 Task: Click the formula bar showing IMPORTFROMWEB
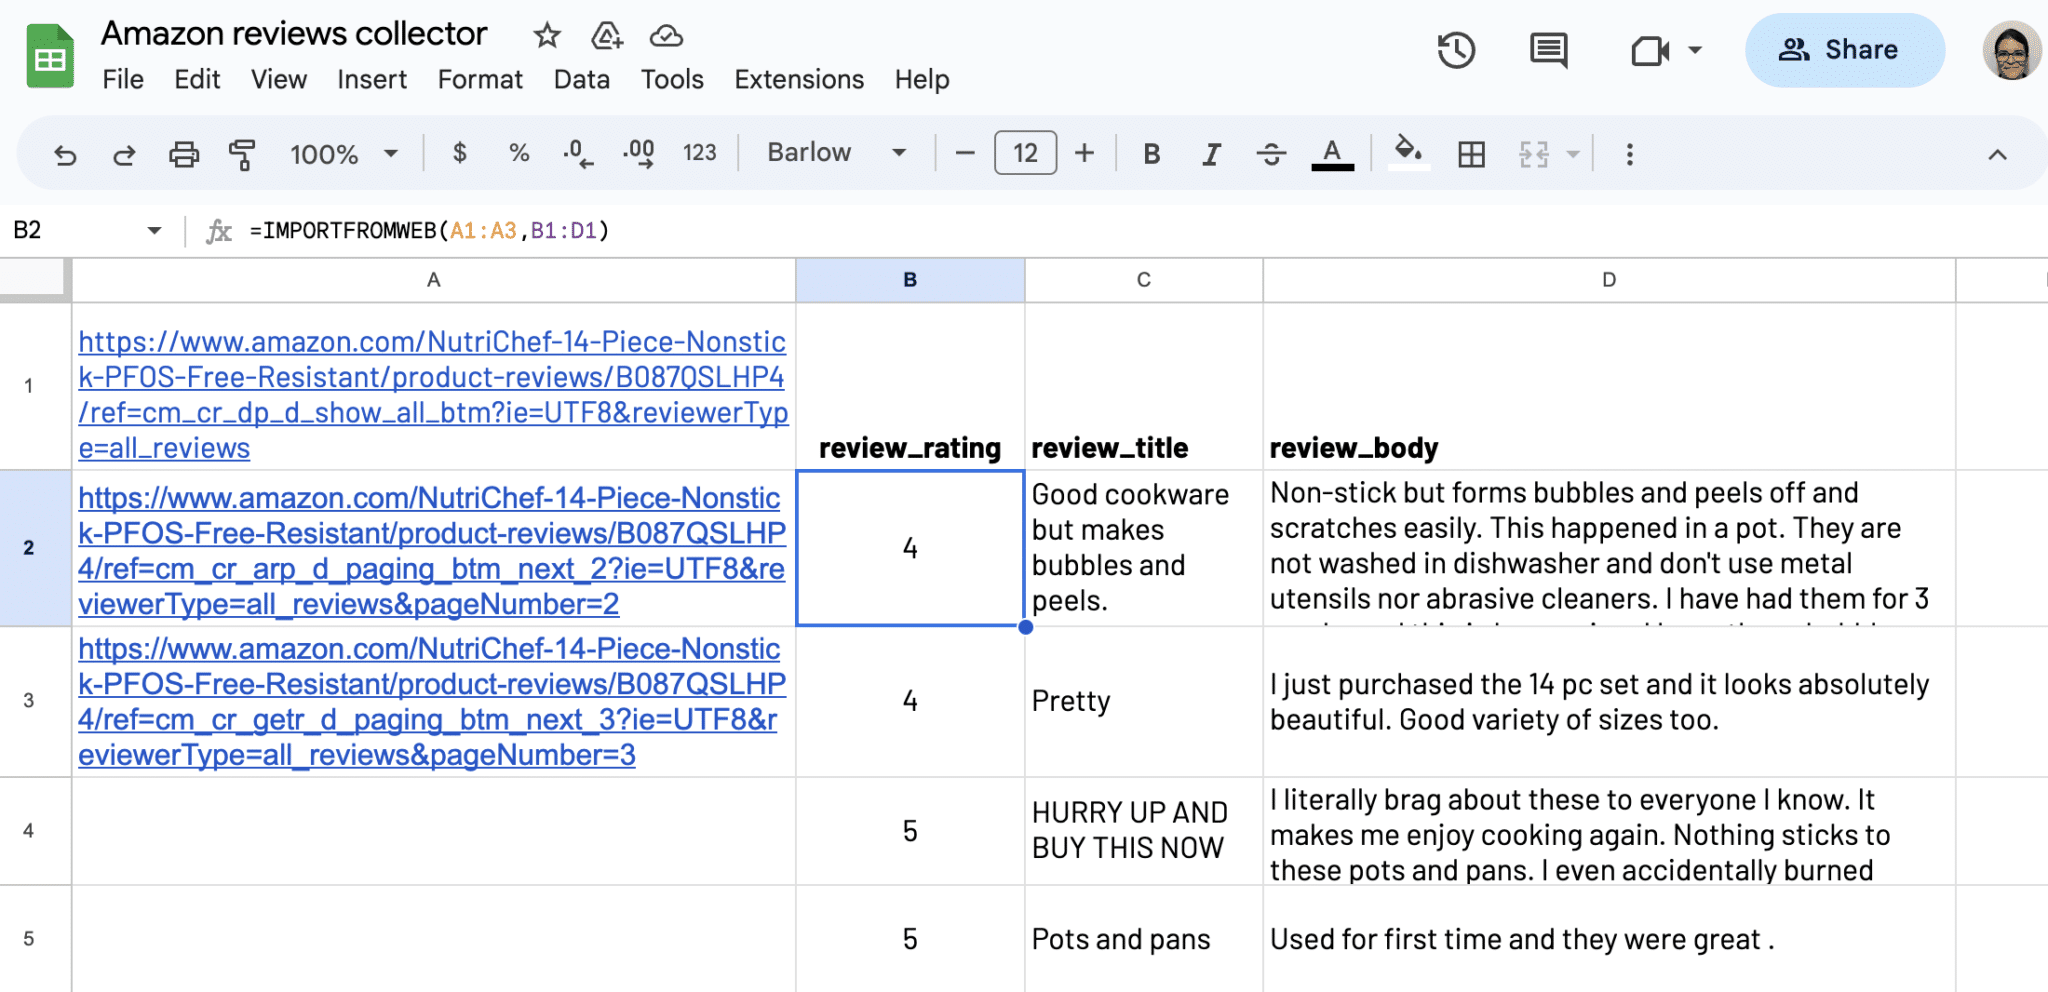click(x=430, y=230)
